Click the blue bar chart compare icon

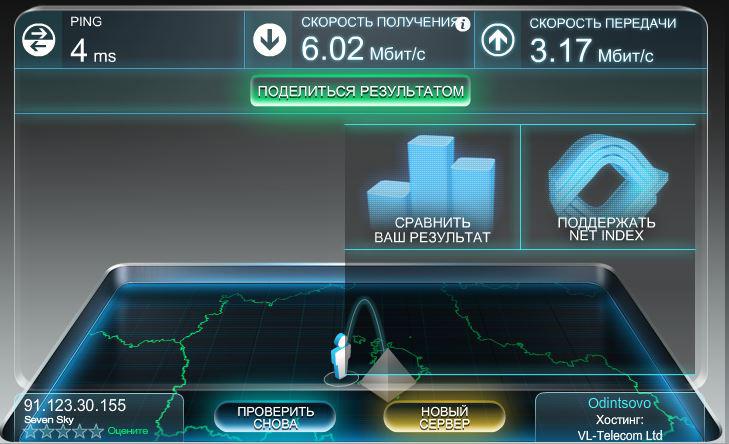[432, 177]
